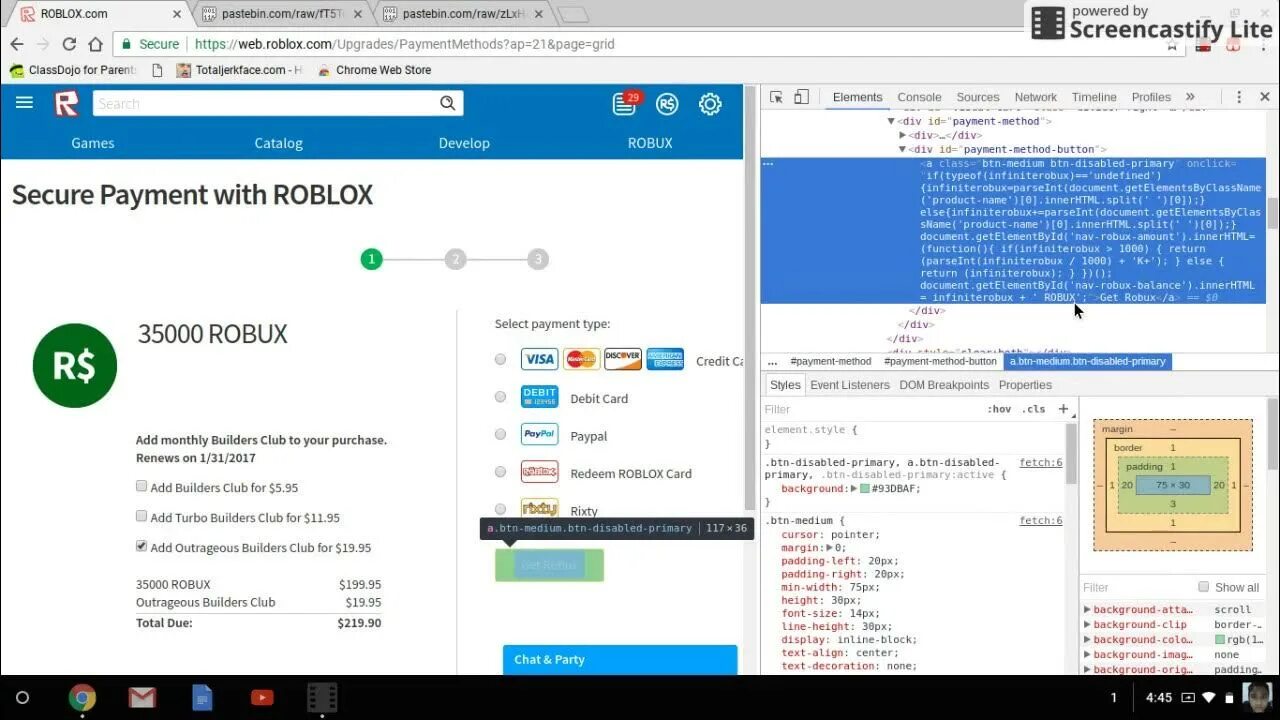Open the Network tab

click(1036, 97)
